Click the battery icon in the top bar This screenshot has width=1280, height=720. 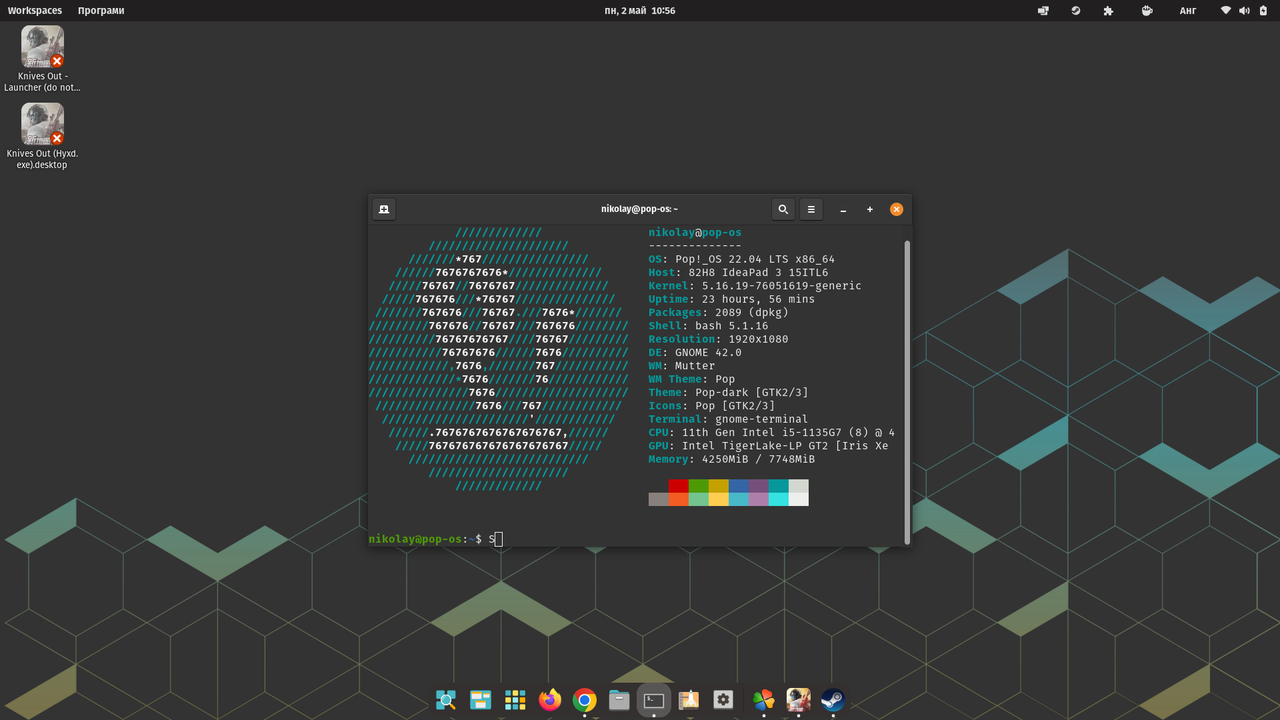[1262, 11]
